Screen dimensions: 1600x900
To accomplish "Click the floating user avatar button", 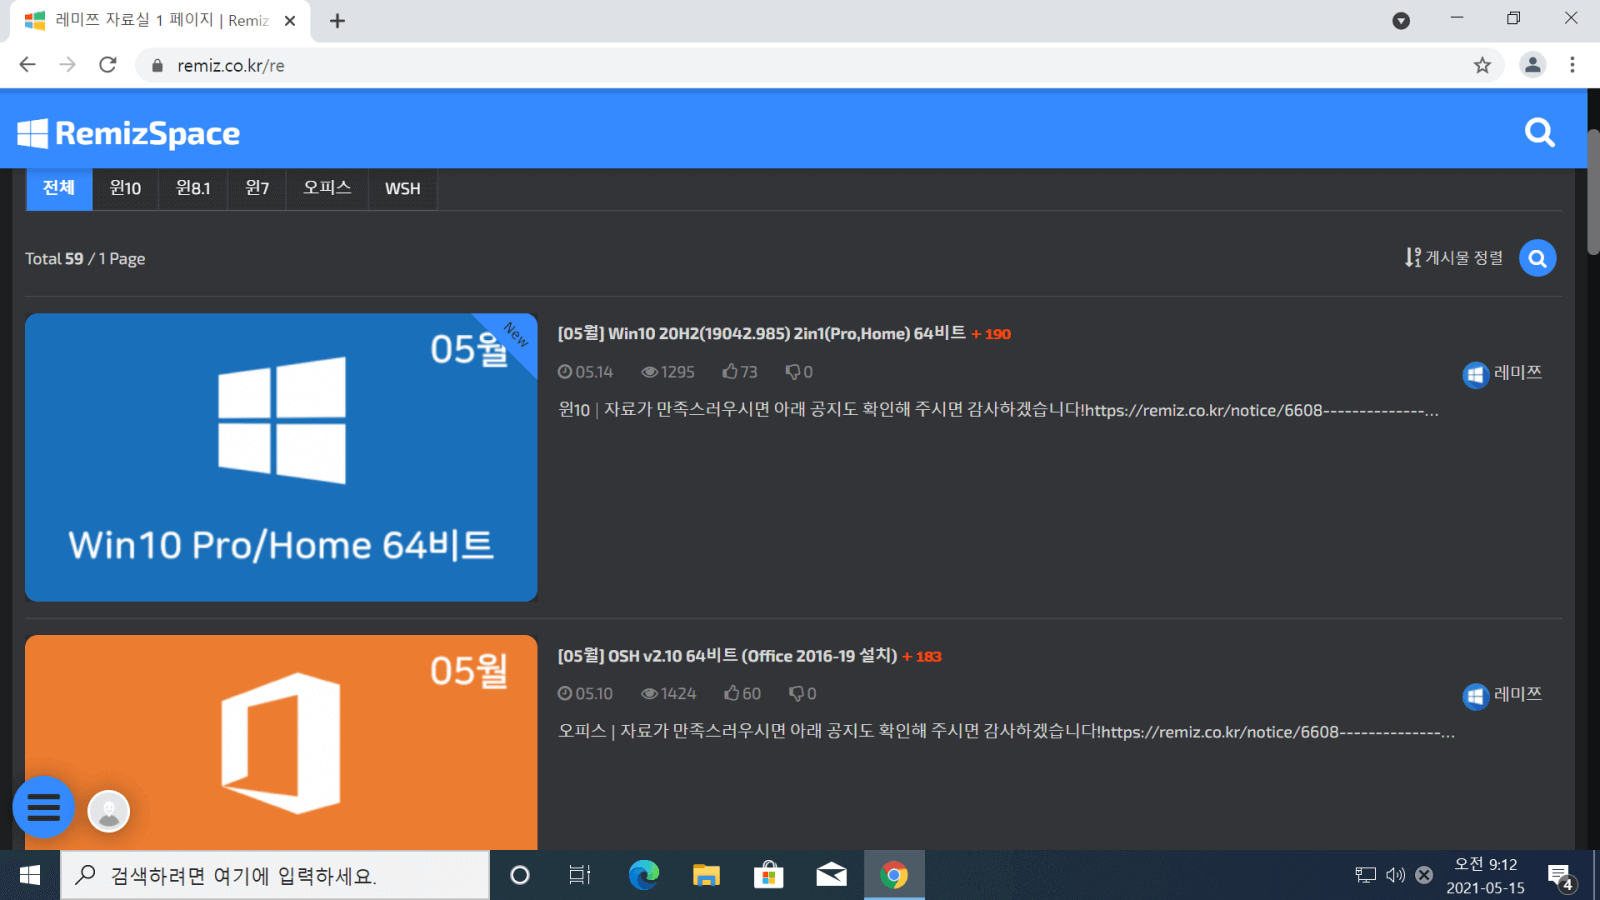I will click(x=109, y=811).
